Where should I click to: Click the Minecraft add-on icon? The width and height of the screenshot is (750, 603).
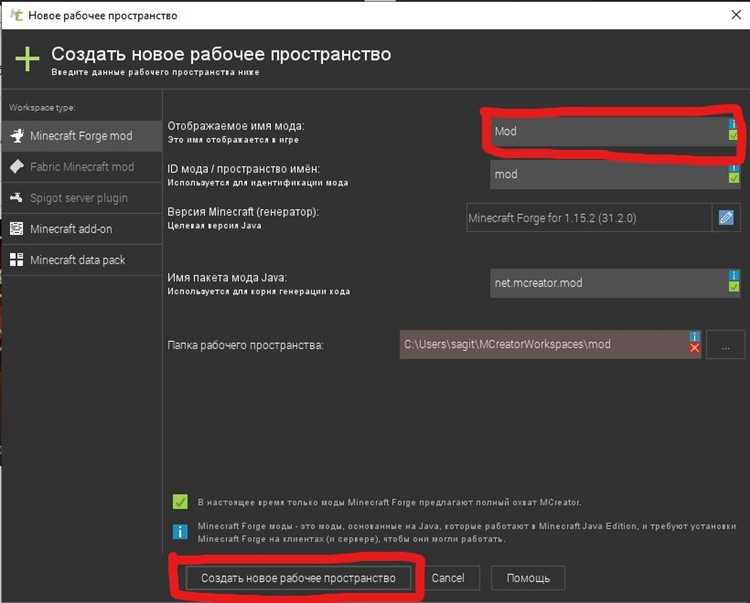[17, 229]
